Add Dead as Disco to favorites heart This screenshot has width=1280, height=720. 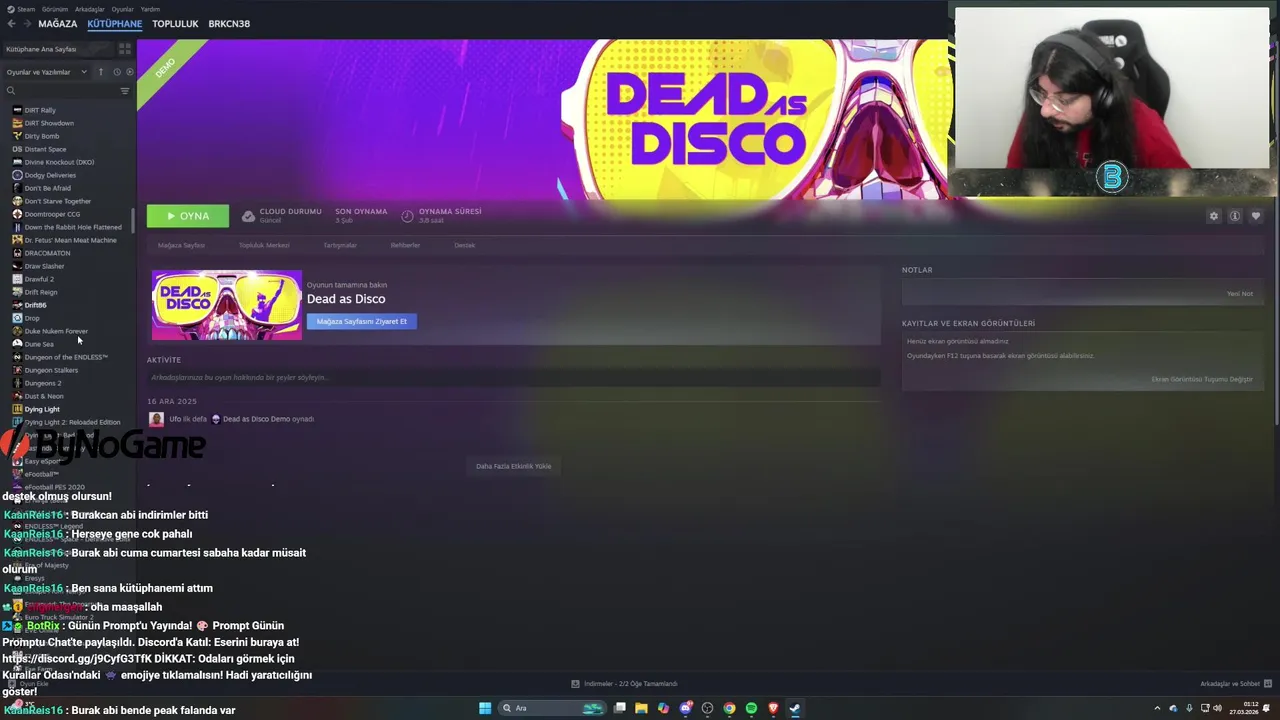point(1256,216)
